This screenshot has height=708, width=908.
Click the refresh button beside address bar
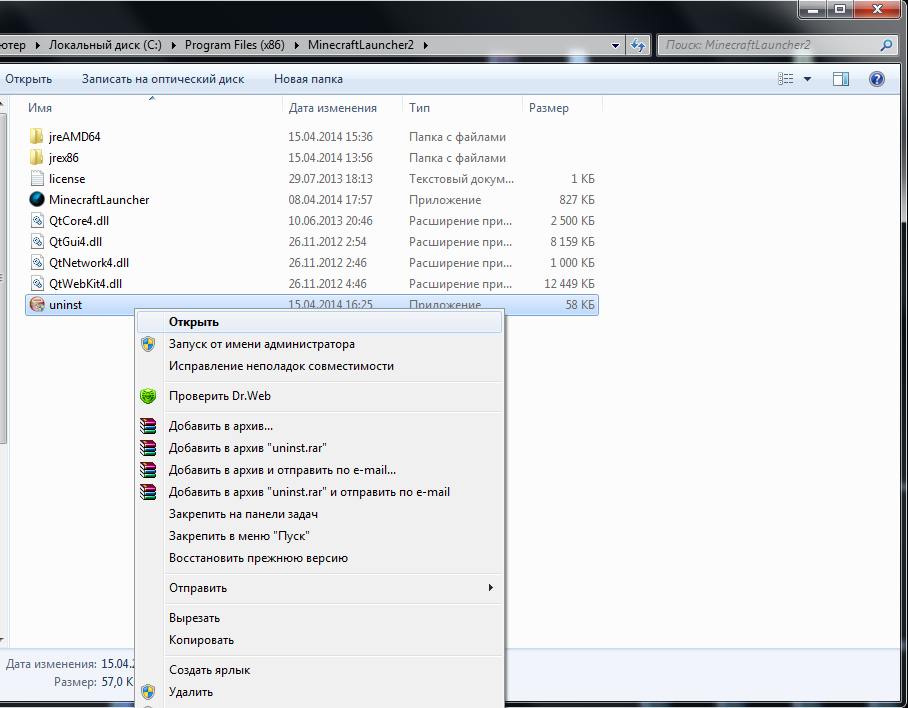pyautogui.click(x=637, y=45)
